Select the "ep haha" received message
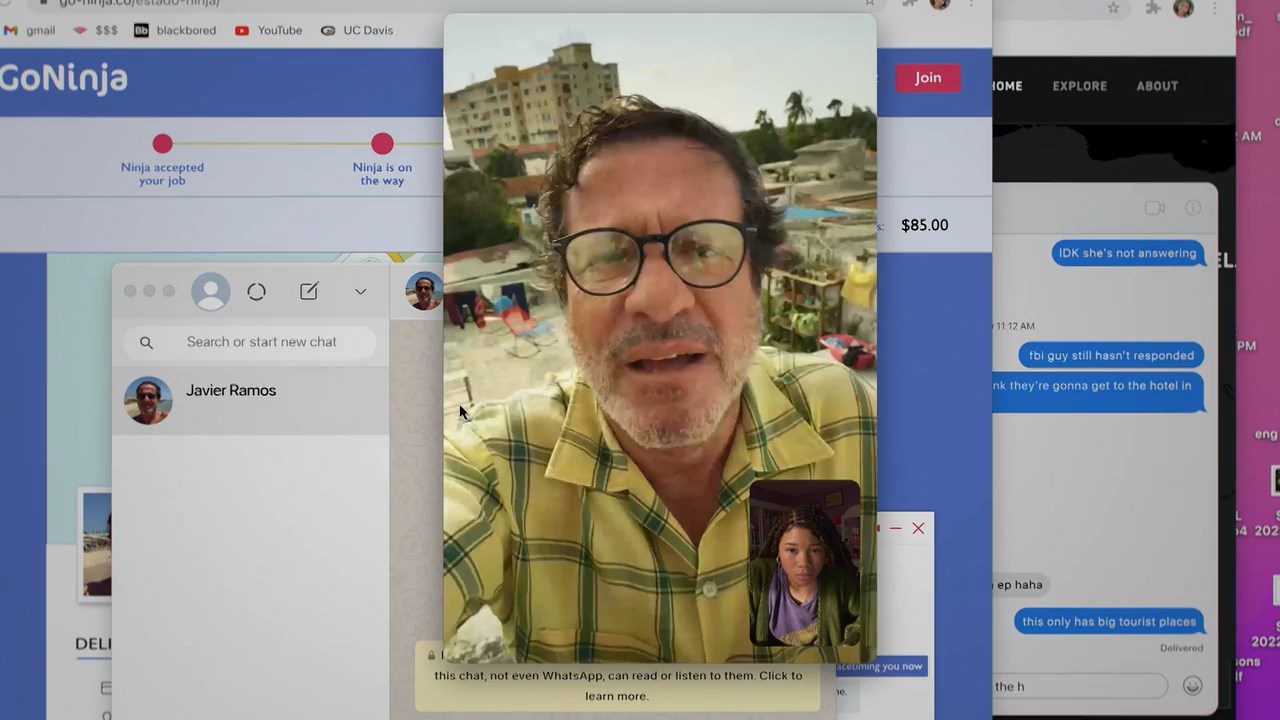Image resolution: width=1280 pixels, height=720 pixels. [1020, 585]
